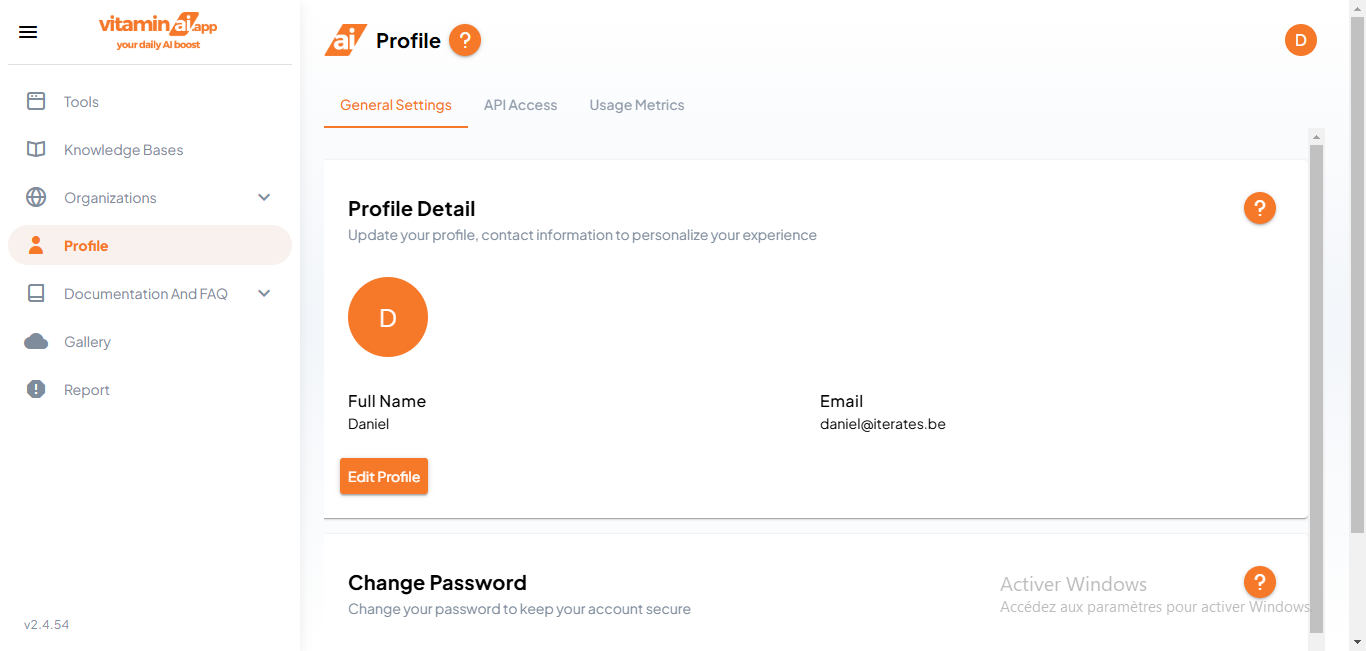Image resolution: width=1366 pixels, height=651 pixels.
Task: Click the Knowledge Bases book icon
Action: tap(36, 149)
